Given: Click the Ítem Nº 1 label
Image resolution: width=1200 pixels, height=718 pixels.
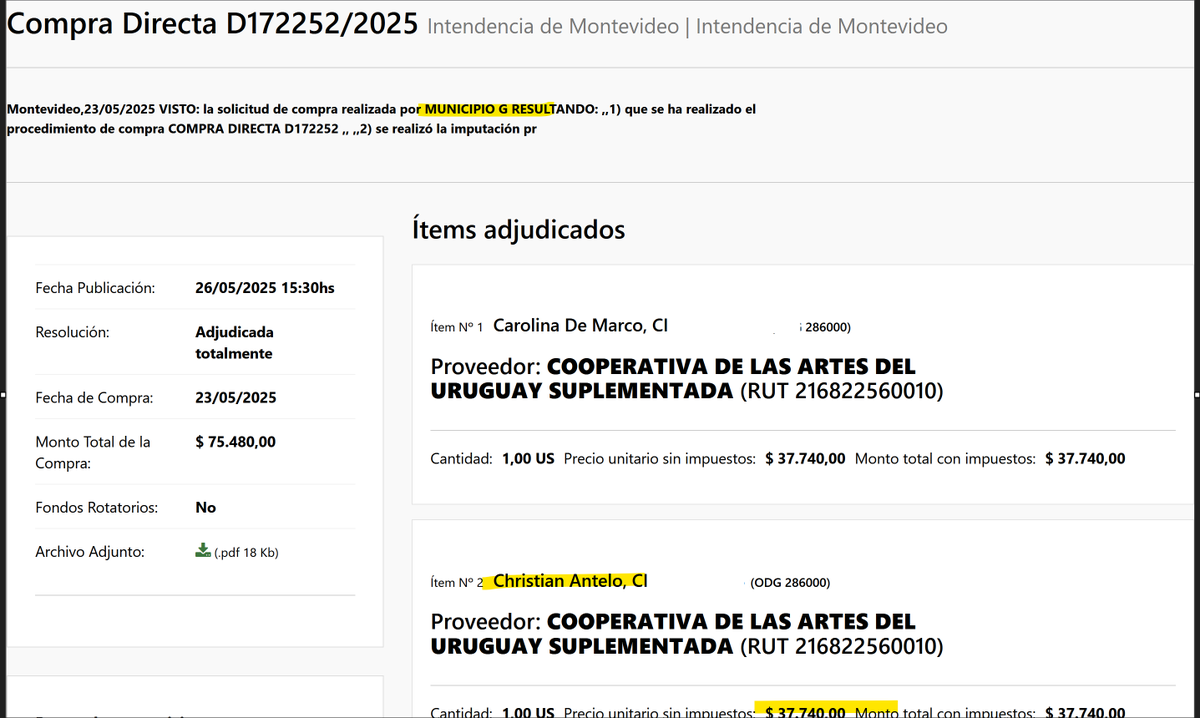Looking at the screenshot, I should point(457,327).
